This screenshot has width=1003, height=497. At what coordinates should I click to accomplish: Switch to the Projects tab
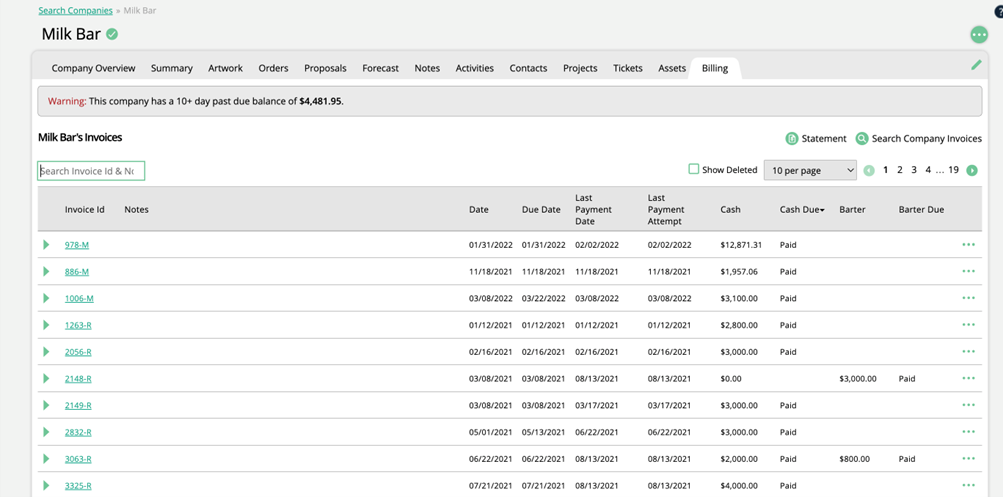click(580, 68)
